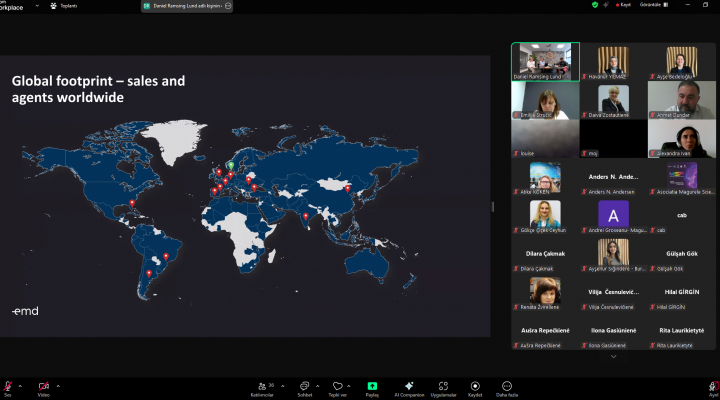Viewport: 720px width, 400px height.
Task: Open the Katılımcılar participants panel
Action: [264, 387]
